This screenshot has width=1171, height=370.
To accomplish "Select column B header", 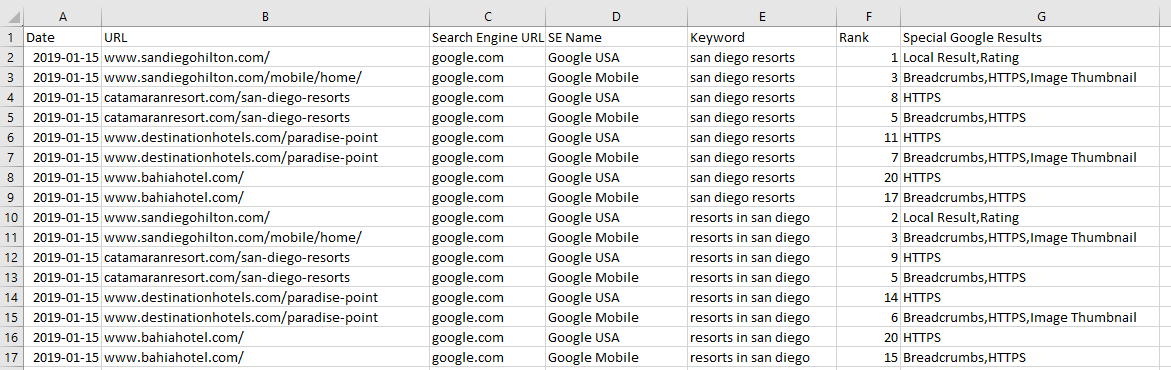I will (x=266, y=16).
